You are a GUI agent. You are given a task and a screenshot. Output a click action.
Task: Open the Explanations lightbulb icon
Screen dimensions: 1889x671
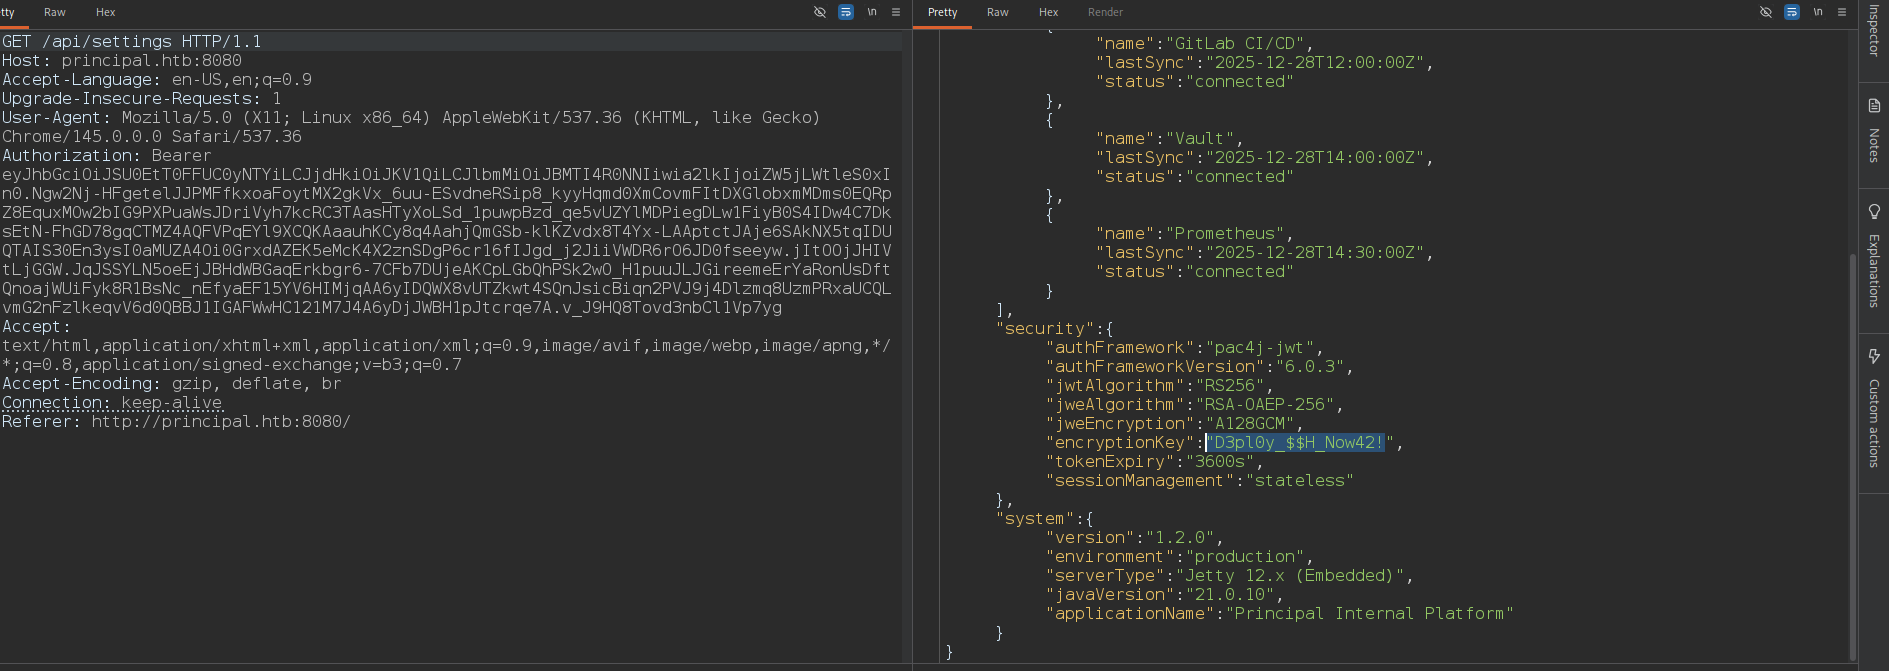(x=1874, y=212)
